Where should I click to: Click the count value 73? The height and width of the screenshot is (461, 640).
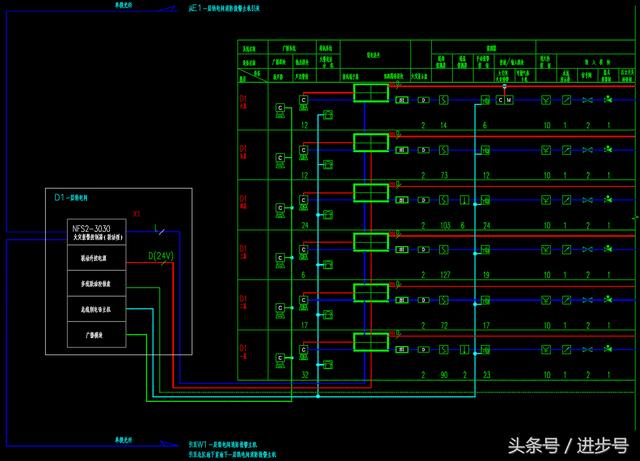click(444, 176)
